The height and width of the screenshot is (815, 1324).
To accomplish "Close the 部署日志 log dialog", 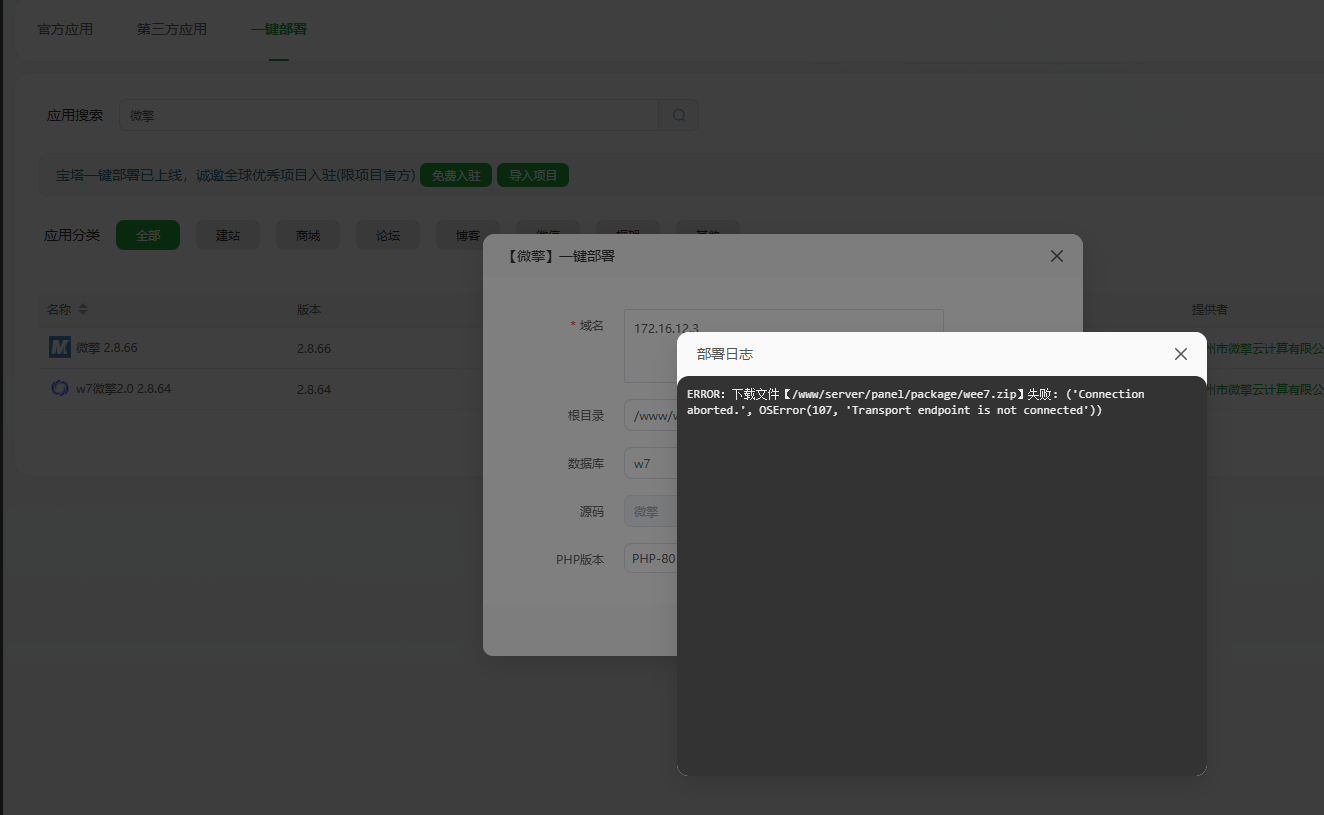I will pos(1180,354).
